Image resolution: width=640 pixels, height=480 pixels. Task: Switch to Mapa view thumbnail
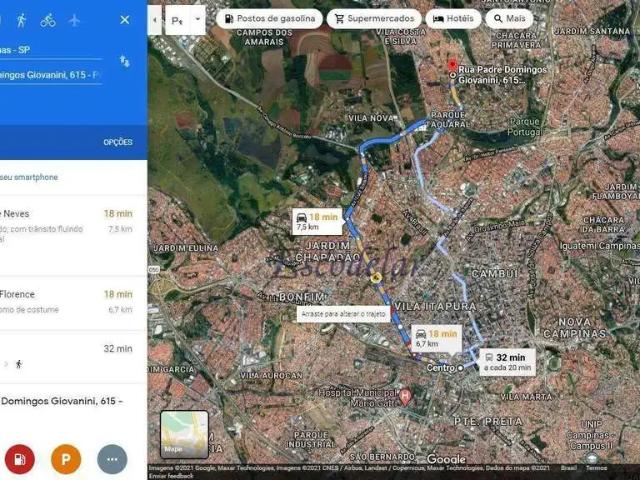[x=184, y=434]
